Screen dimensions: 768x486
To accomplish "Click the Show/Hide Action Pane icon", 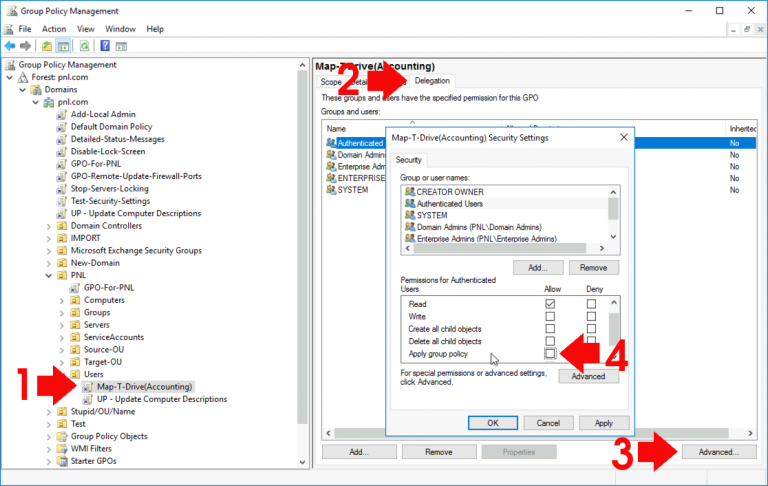I will (x=121, y=46).
